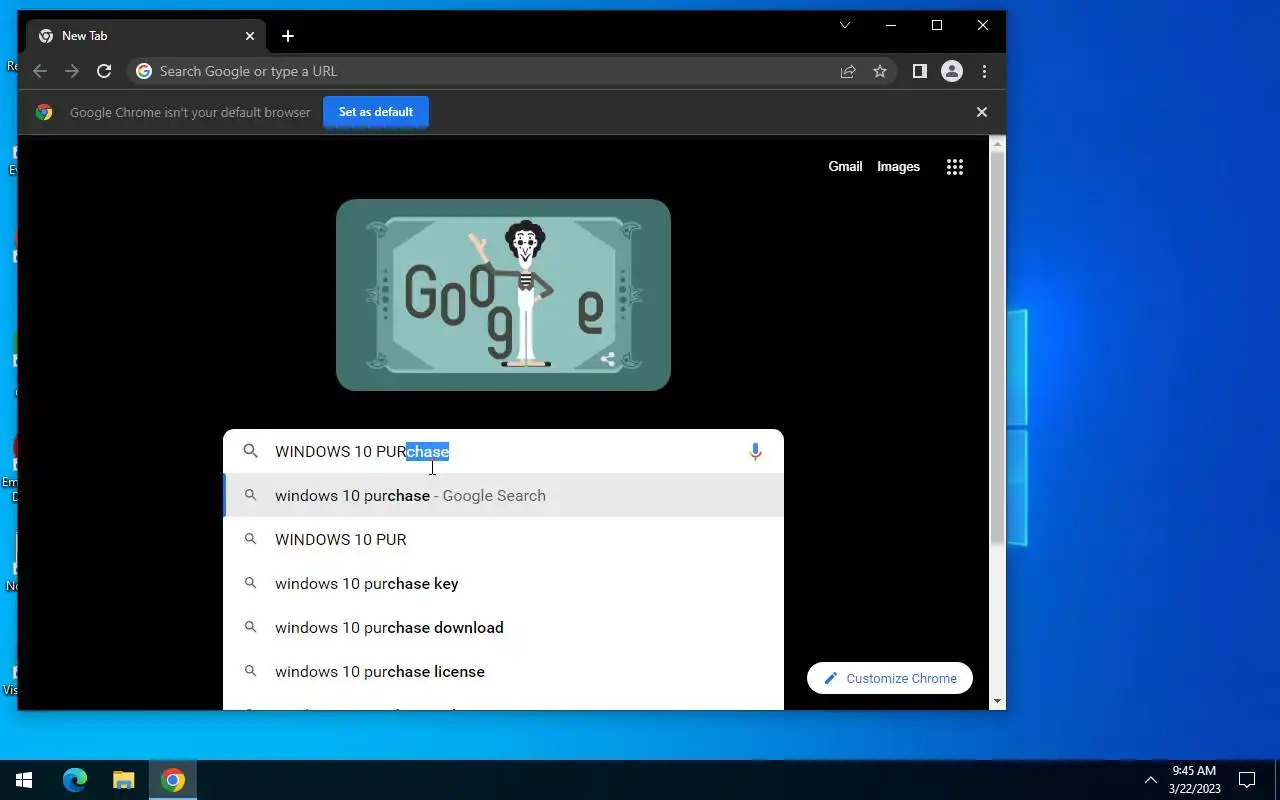Click the scrollbar down arrow
Viewport: 1280px width, 800px height.
coord(997,701)
